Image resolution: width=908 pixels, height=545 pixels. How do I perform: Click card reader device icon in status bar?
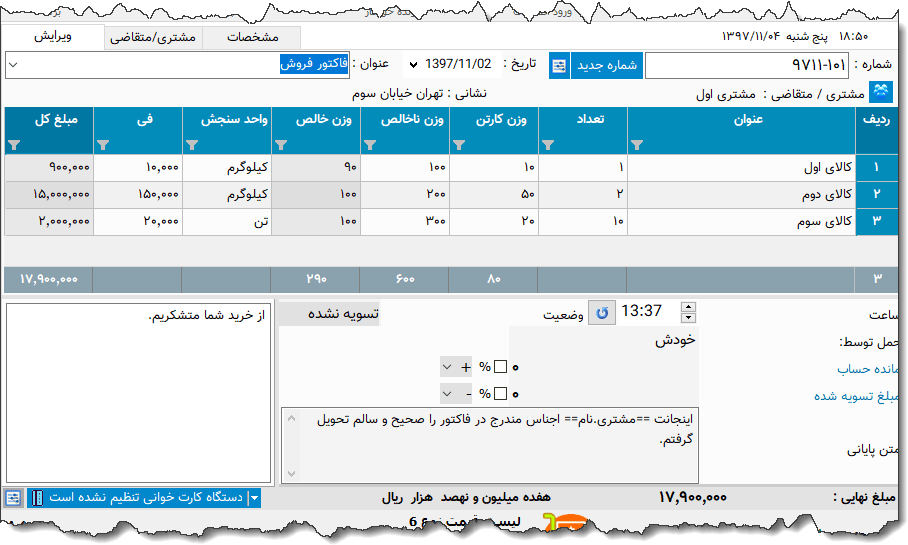tap(37, 498)
